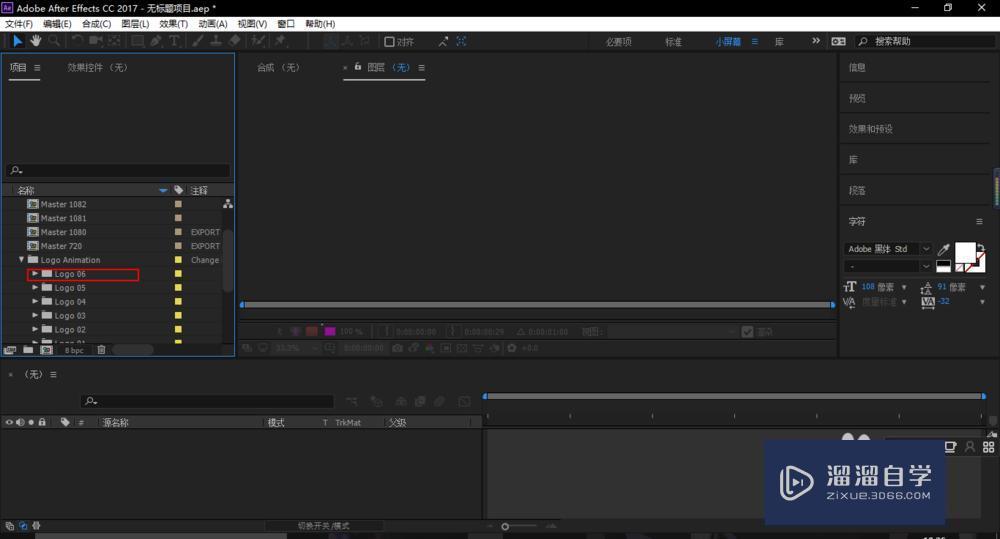
Task: Open the 合成(C) menu
Action: (x=96, y=24)
